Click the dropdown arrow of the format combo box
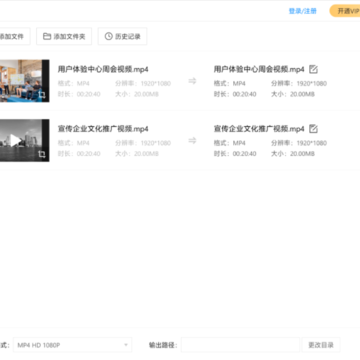360x360 pixels. (x=126, y=345)
